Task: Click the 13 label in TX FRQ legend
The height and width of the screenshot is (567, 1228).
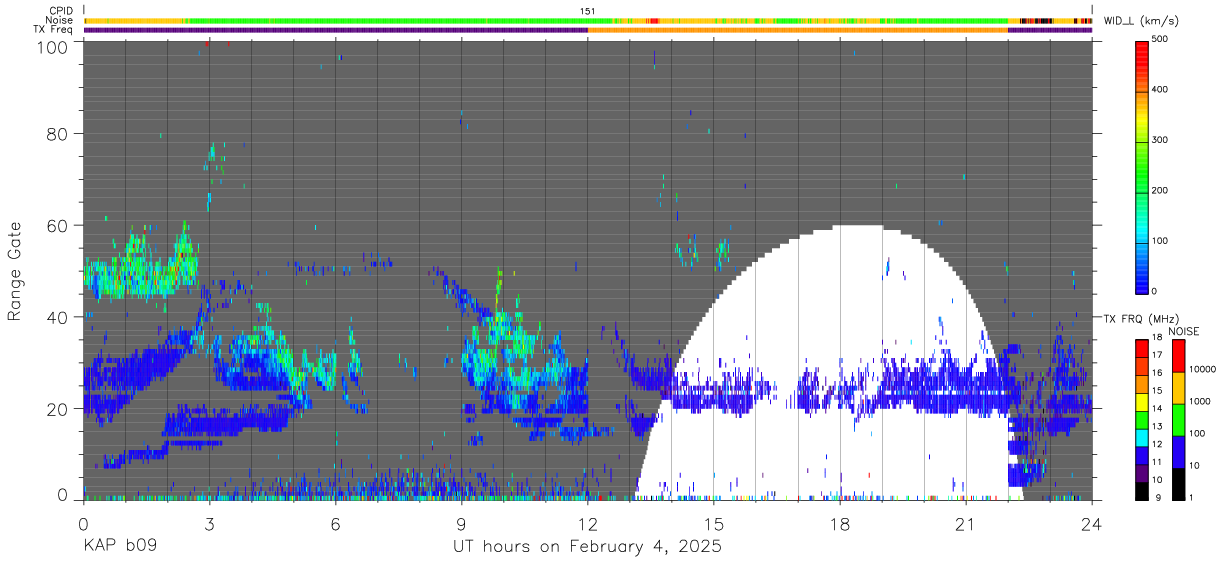Action: pyautogui.click(x=1157, y=426)
